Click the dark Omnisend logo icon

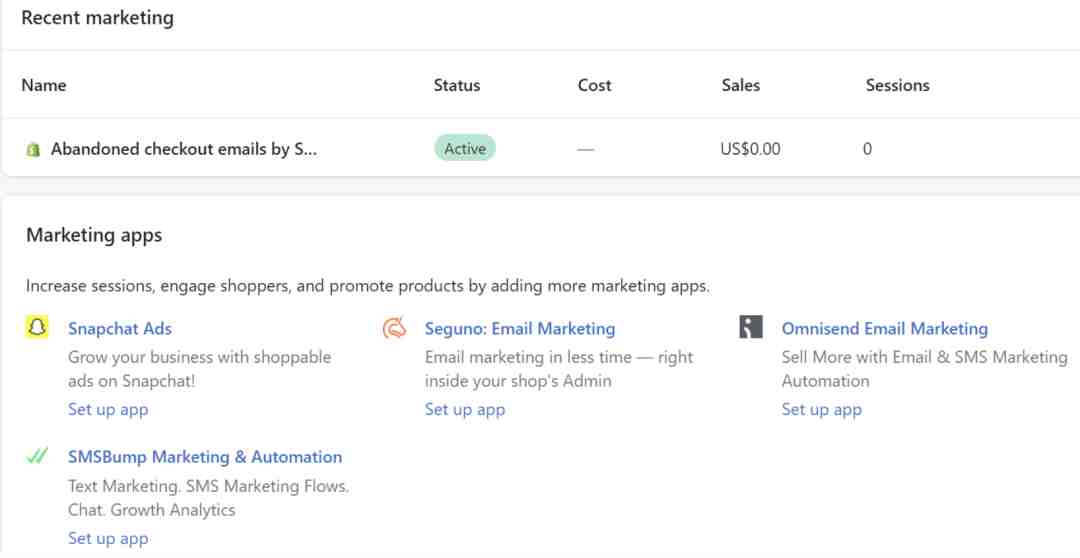pos(751,327)
